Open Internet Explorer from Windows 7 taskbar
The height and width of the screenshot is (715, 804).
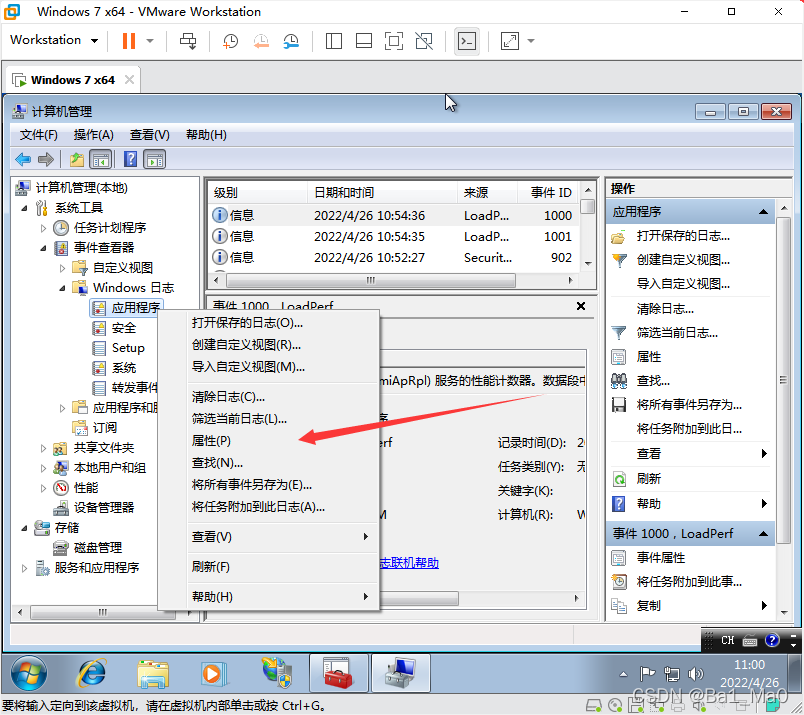[91, 673]
